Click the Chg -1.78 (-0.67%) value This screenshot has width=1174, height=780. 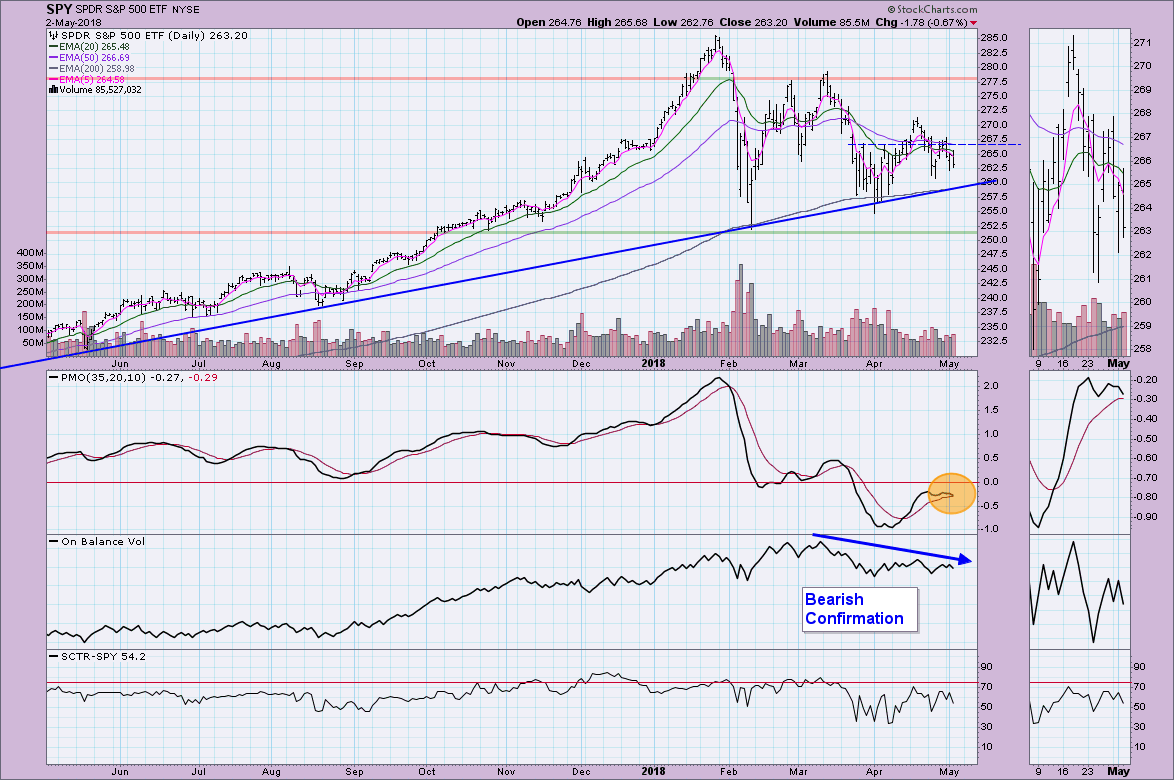[x=921, y=22]
